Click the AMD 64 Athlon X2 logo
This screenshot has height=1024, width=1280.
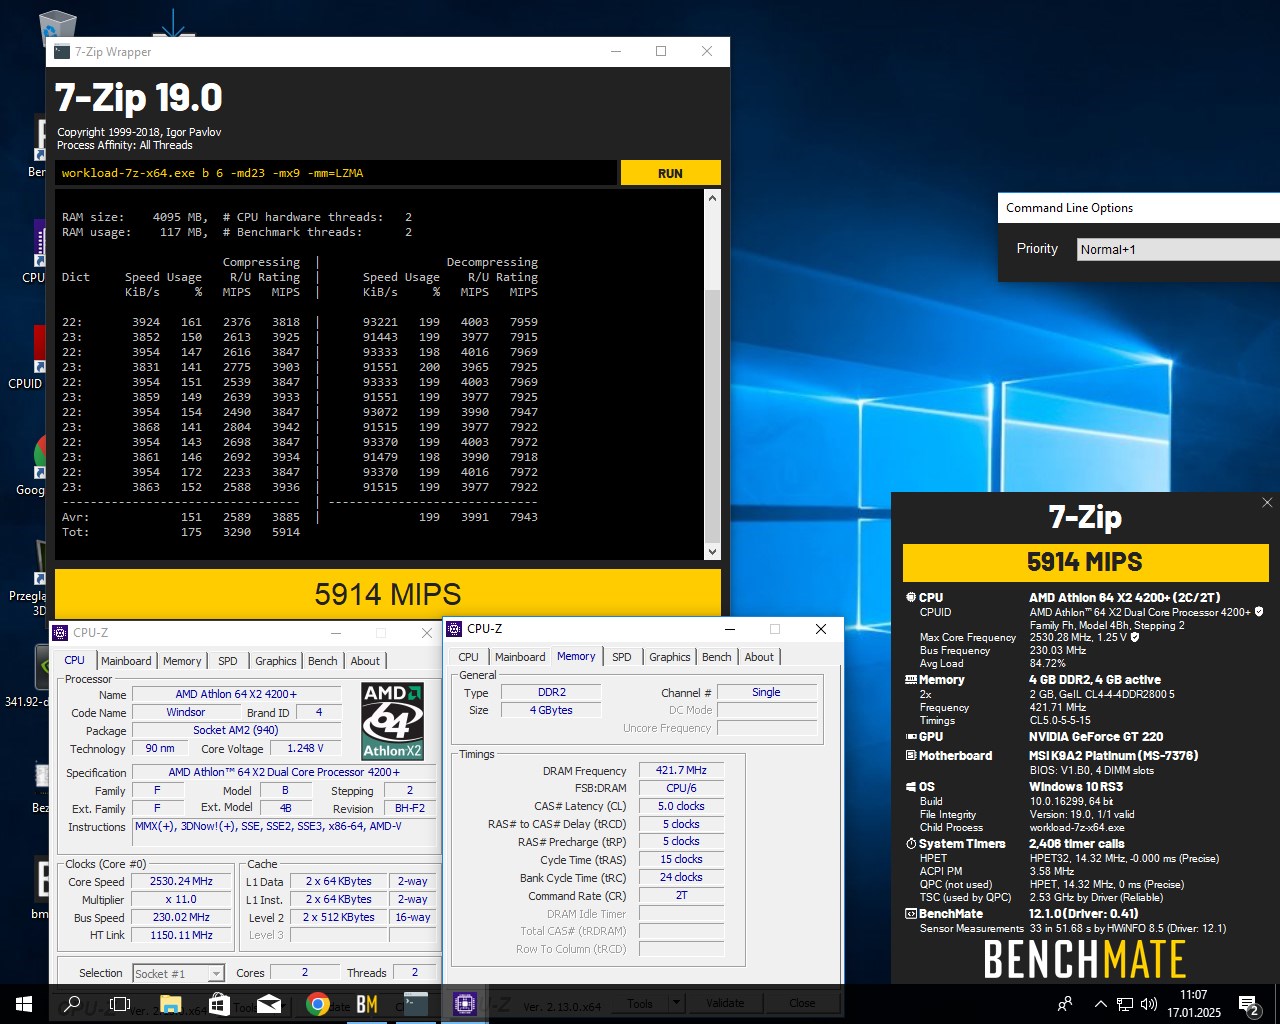pos(393,720)
